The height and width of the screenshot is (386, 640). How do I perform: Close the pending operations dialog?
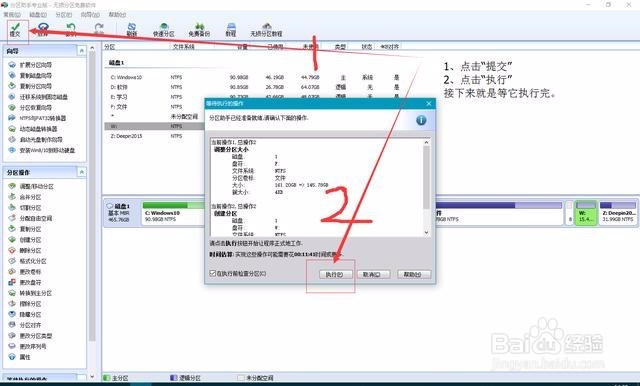click(429, 104)
